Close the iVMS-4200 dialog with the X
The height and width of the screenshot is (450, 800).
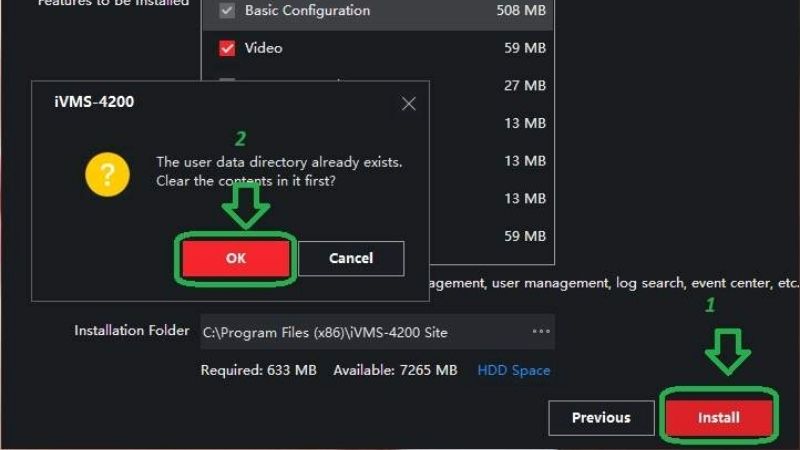pos(408,103)
